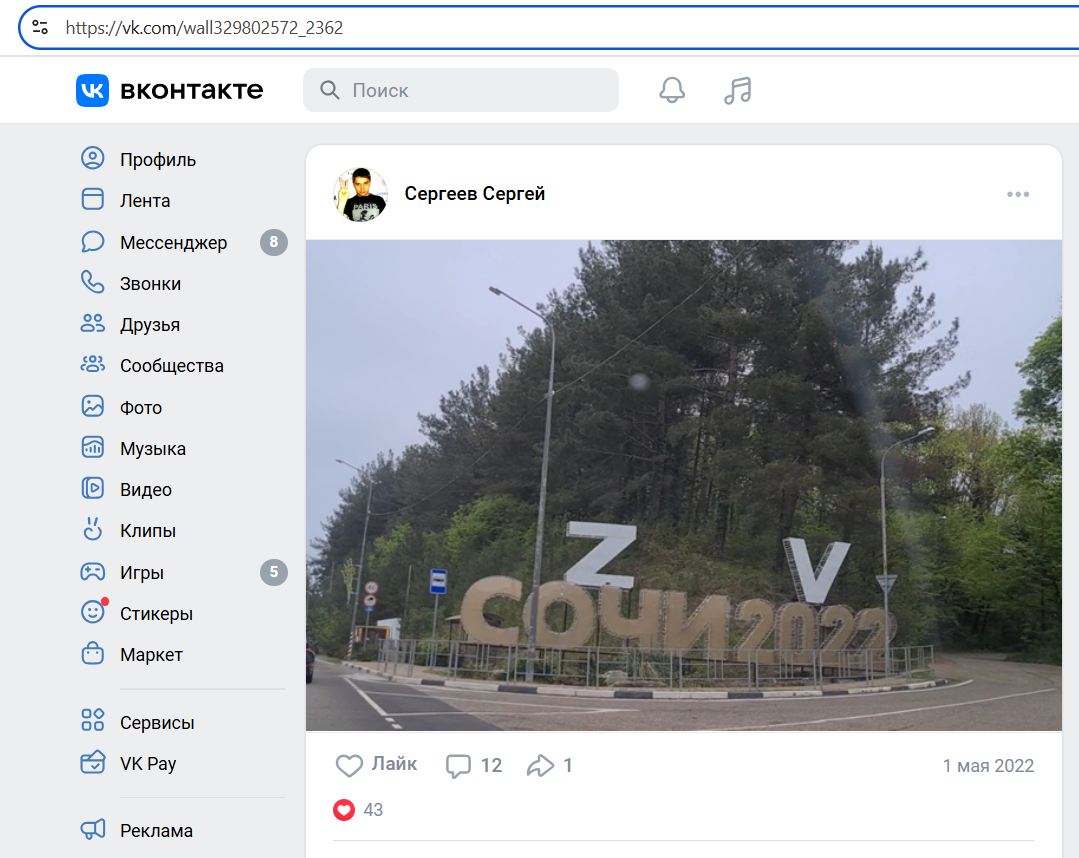Open the music note icon in header
The height and width of the screenshot is (858, 1079).
[737, 90]
